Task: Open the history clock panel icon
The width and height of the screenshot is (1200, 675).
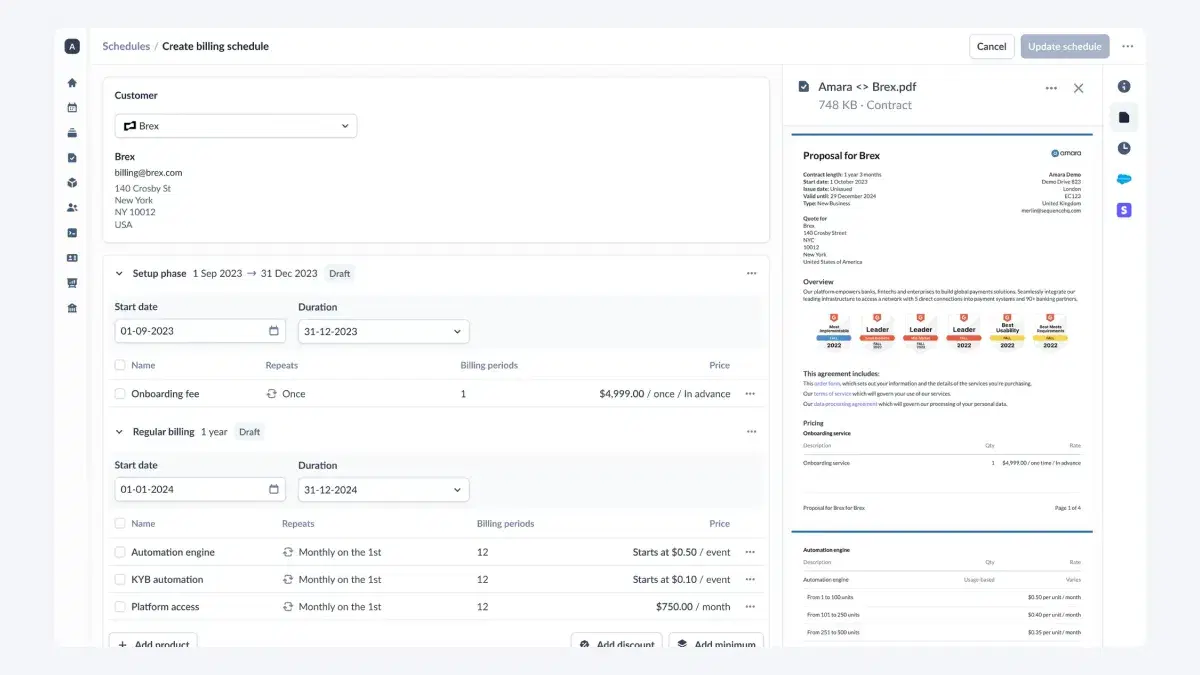Action: coord(1124,148)
